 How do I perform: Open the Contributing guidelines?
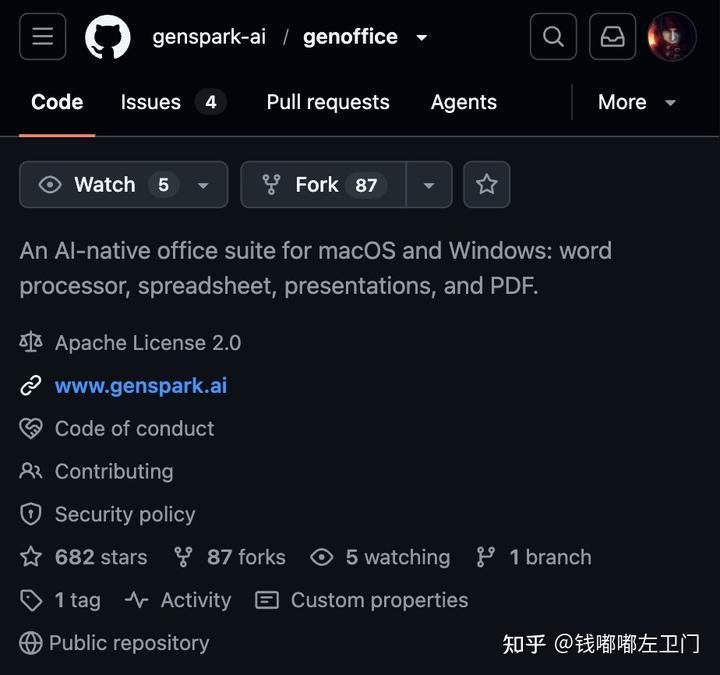coord(114,471)
